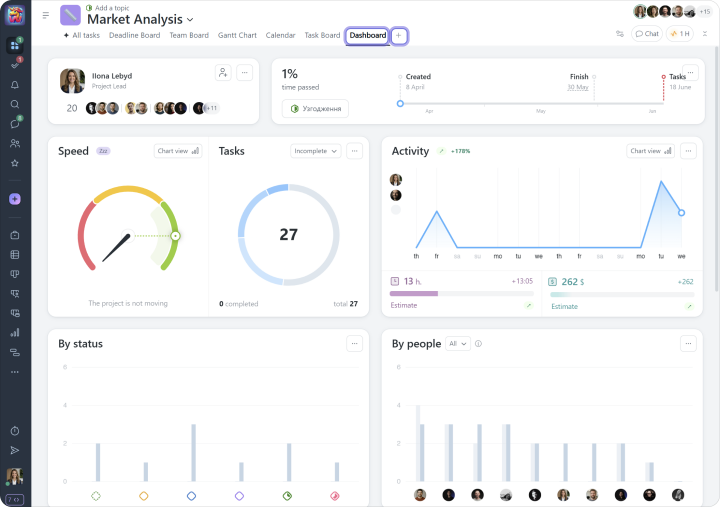
Task: Click the add member icon
Action: tap(223, 73)
